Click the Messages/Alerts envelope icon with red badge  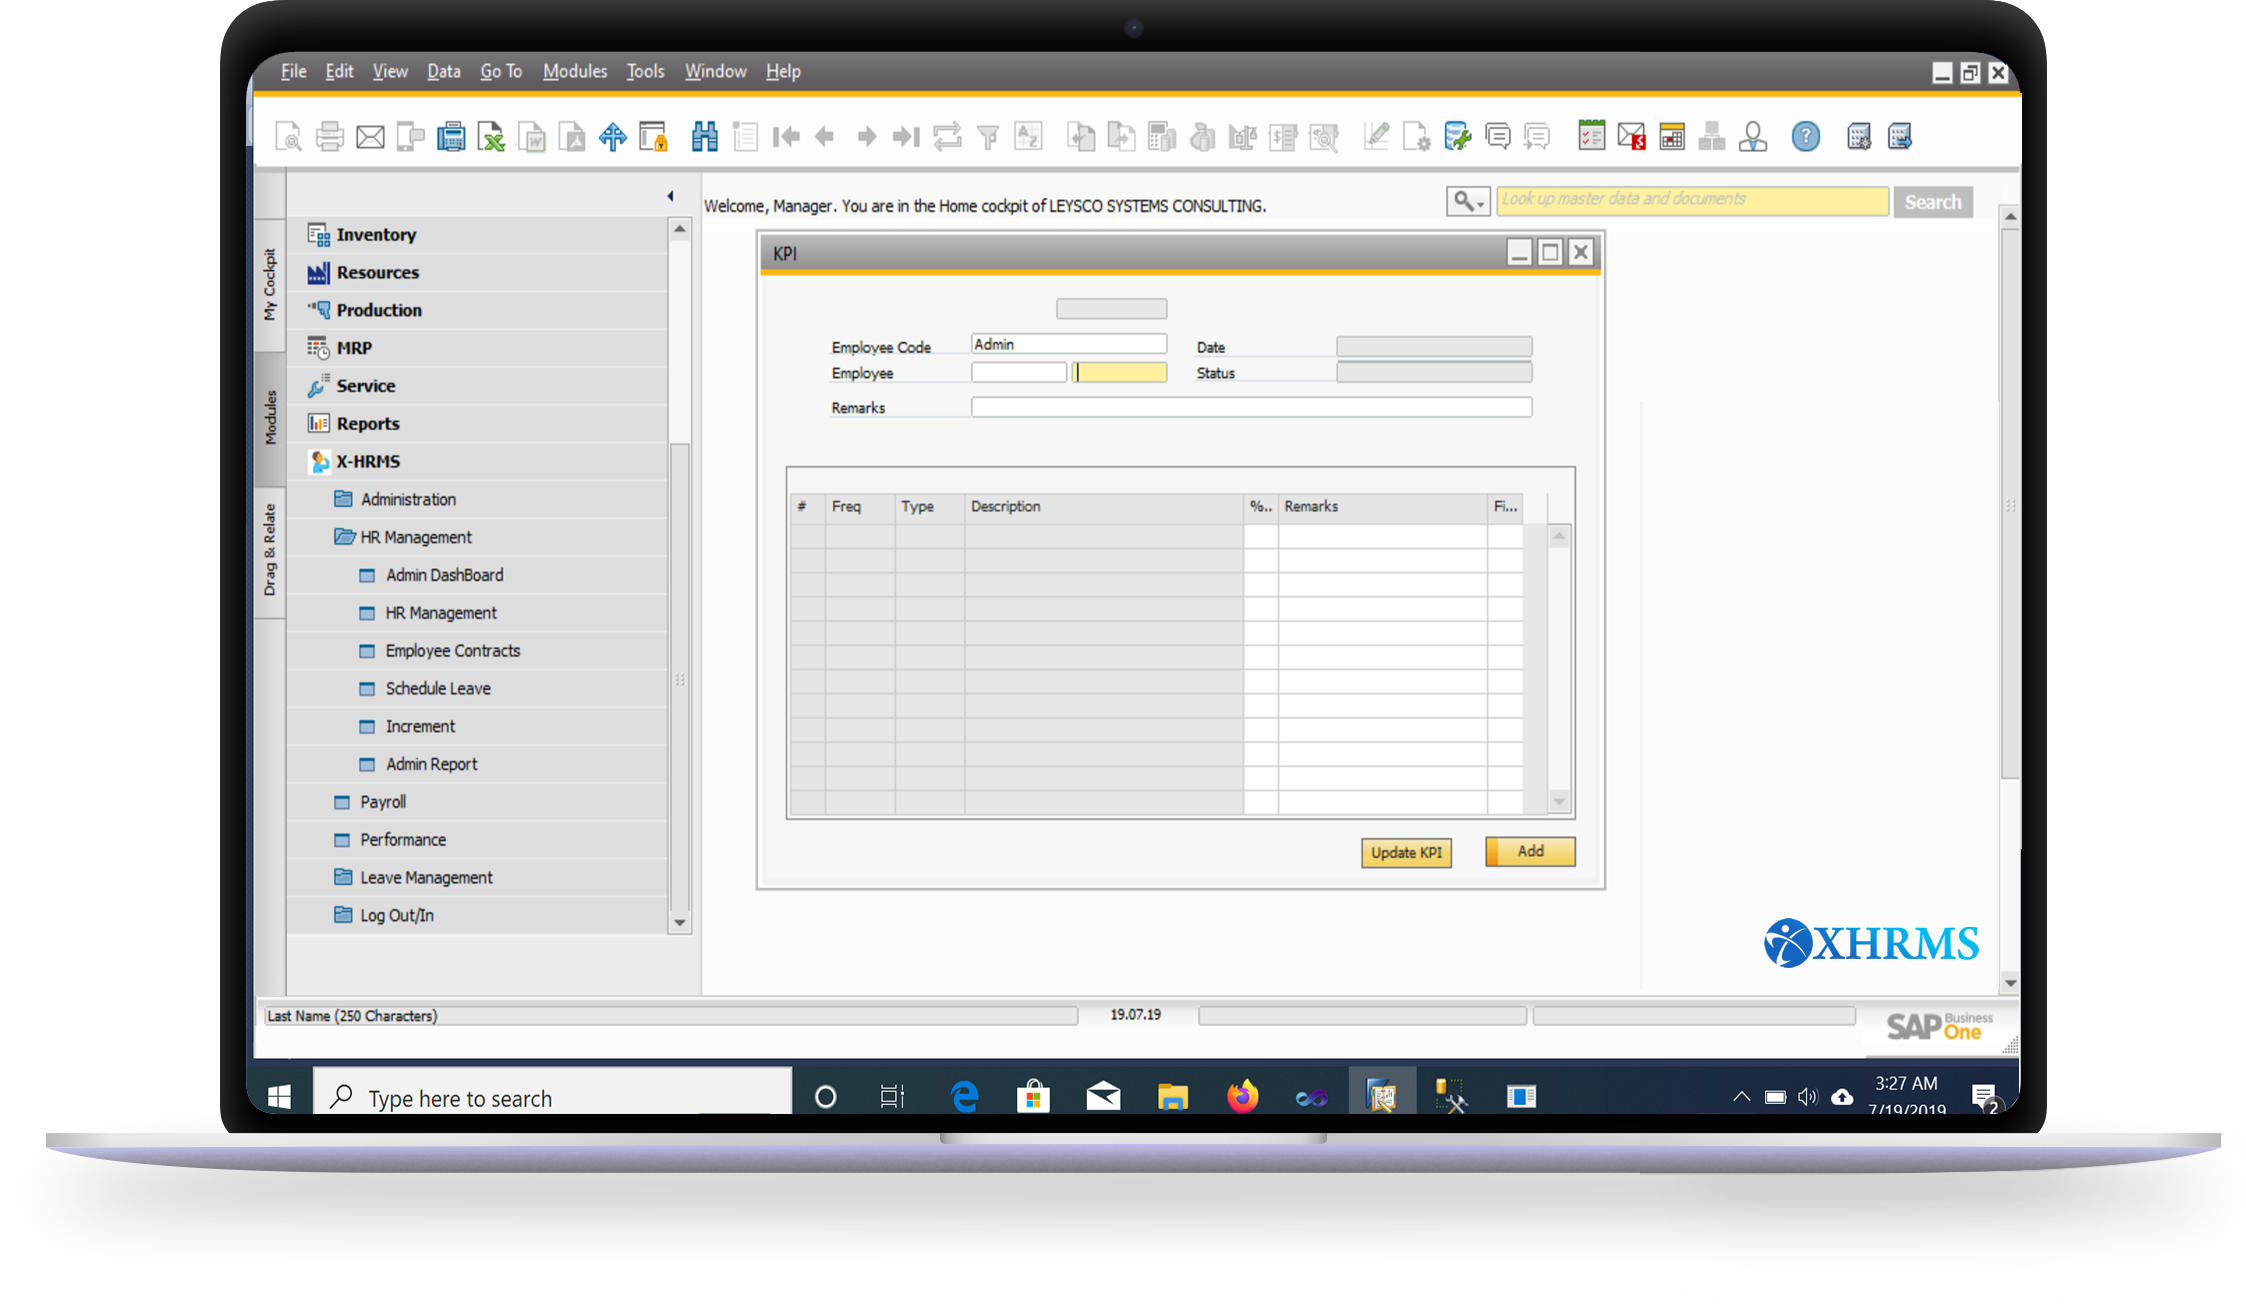point(1631,137)
